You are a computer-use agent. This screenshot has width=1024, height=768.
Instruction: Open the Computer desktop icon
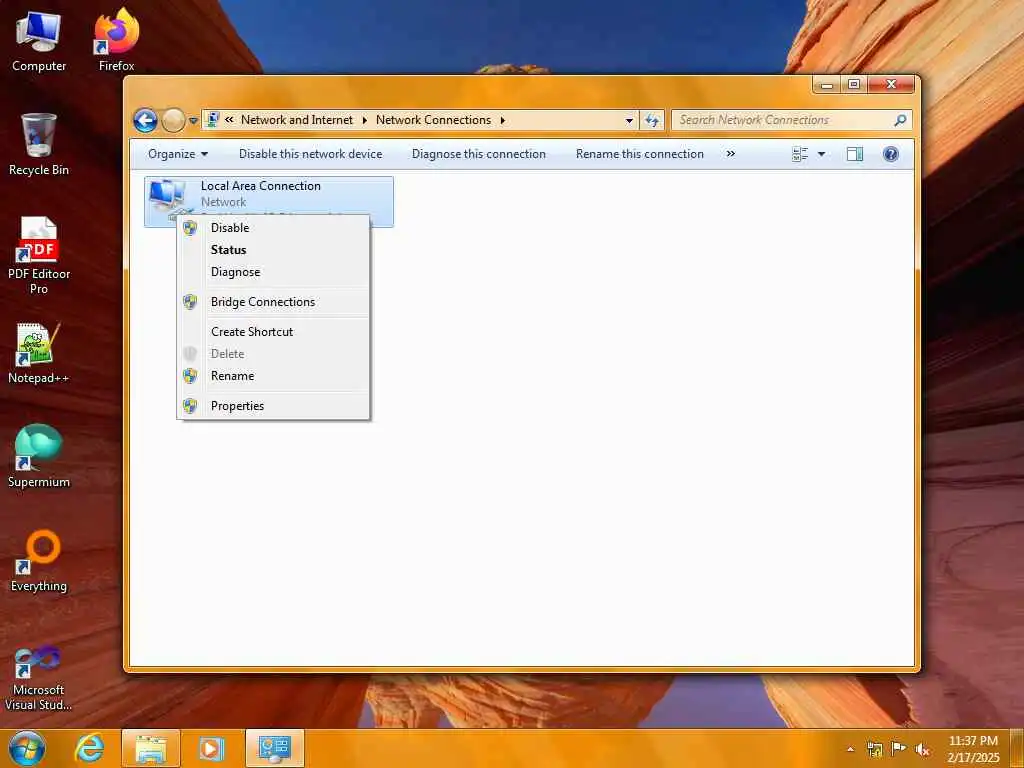[x=39, y=42]
